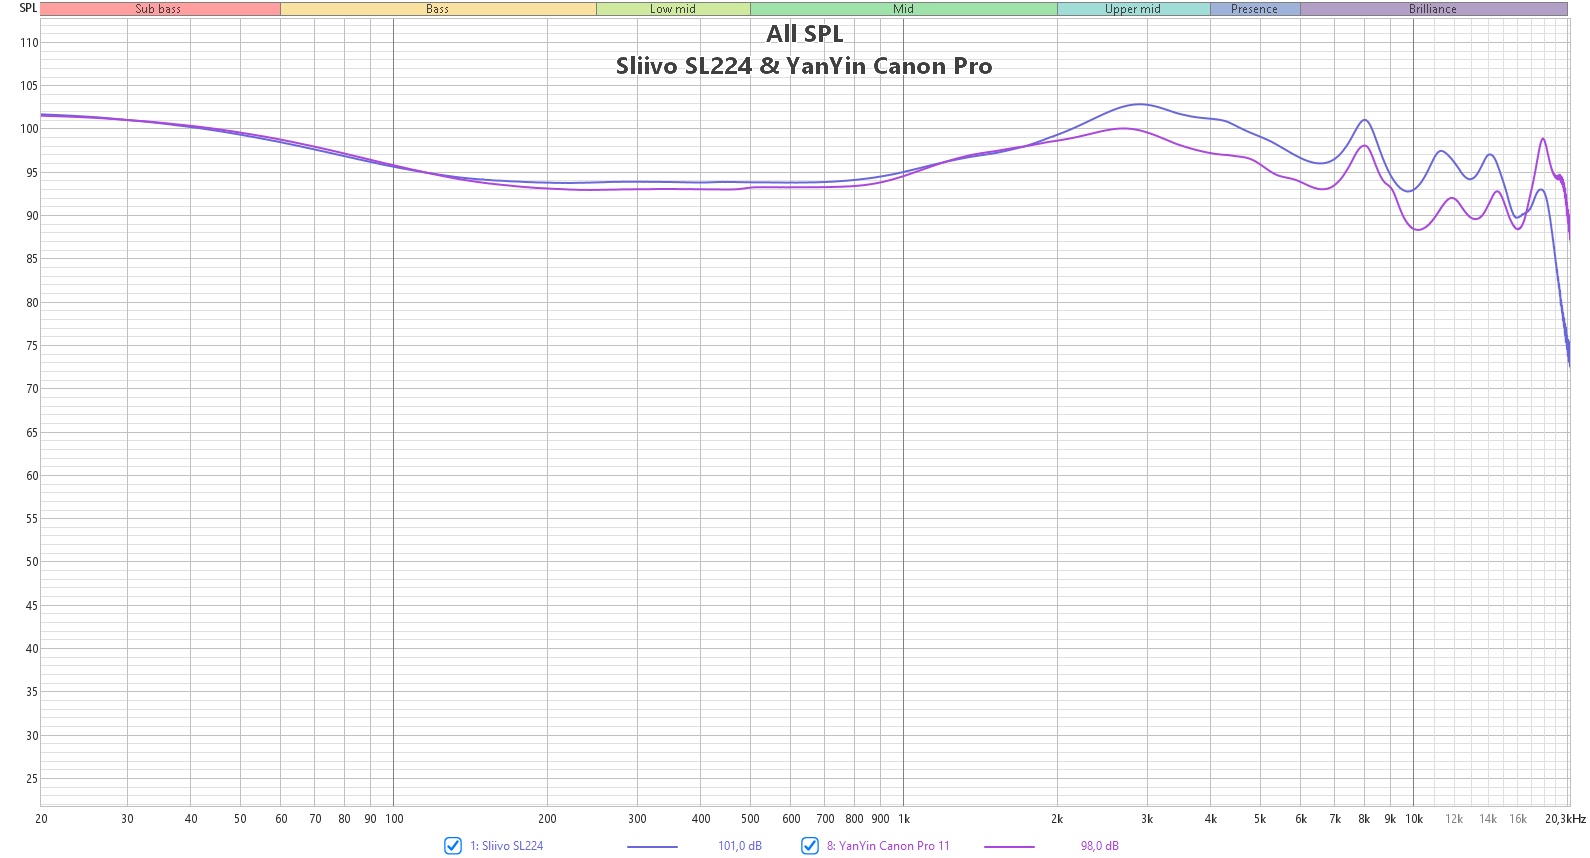Viewport: 1590px width, 858px height.
Task: Click the 70 dB axis value
Action: [x=32, y=389]
